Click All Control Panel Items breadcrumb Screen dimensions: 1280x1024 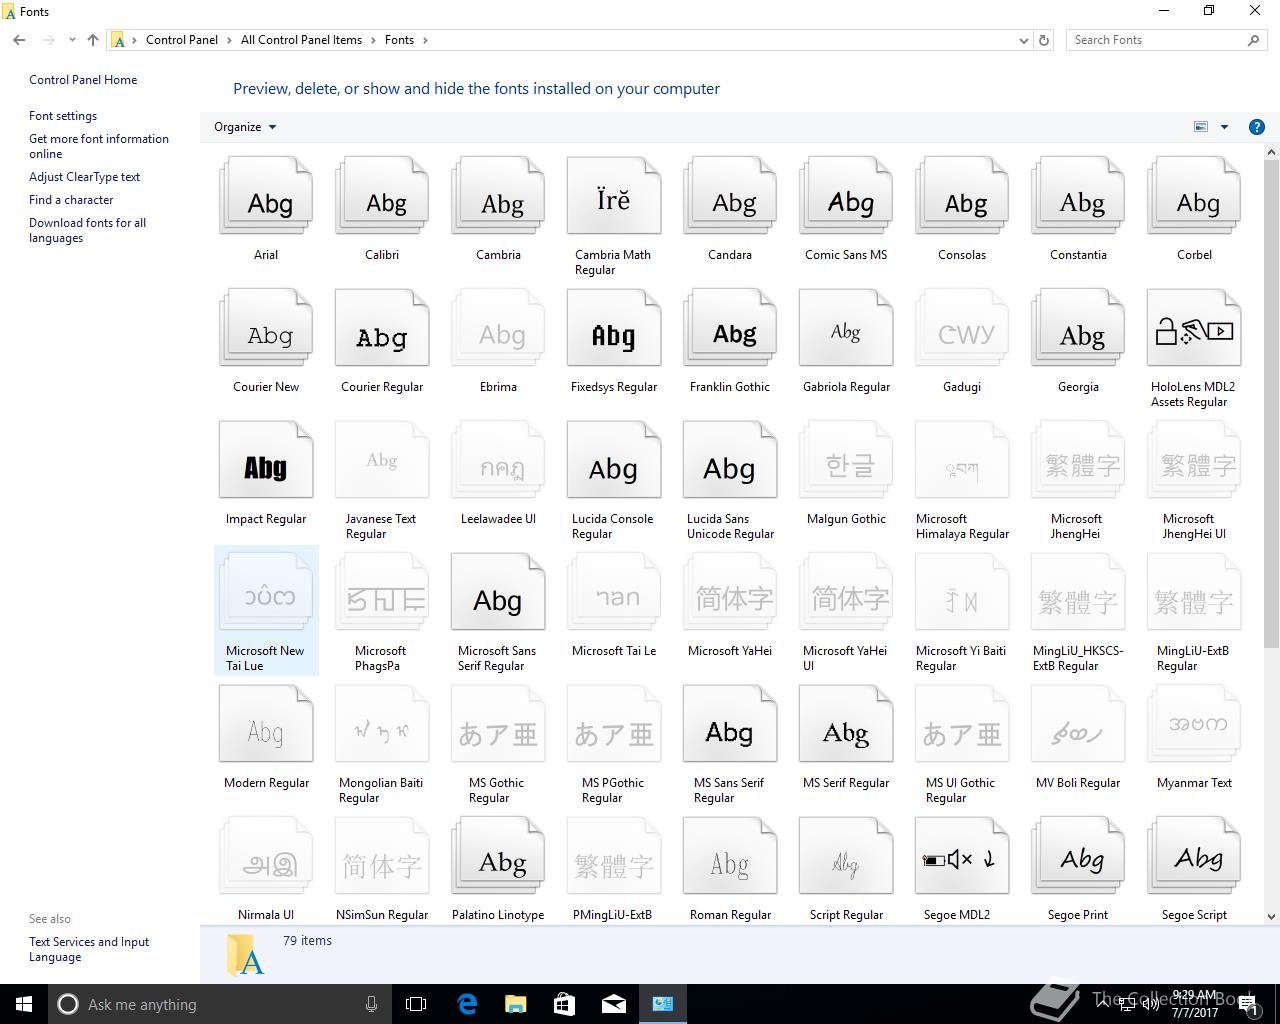[301, 40]
